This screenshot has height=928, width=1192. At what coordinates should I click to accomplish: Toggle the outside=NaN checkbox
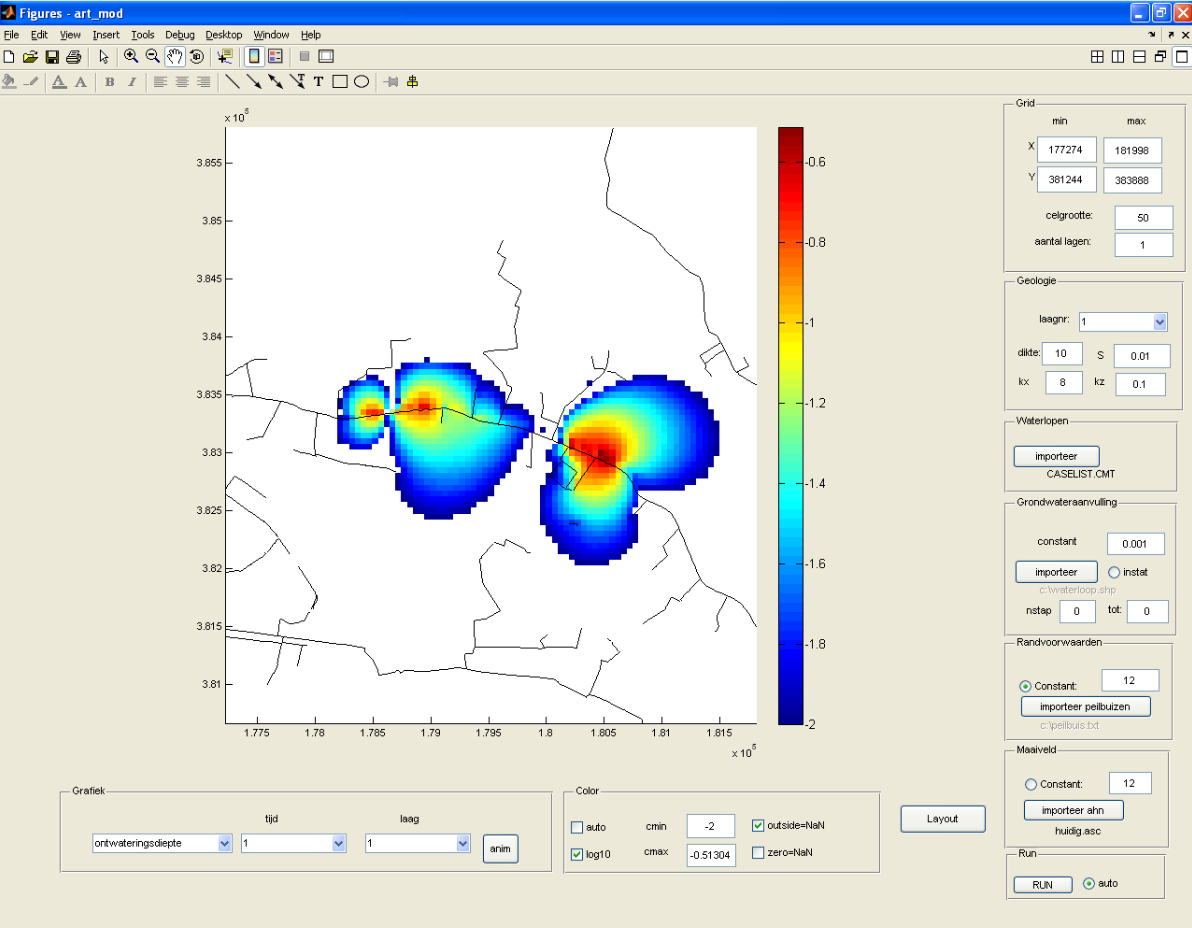[x=758, y=825]
